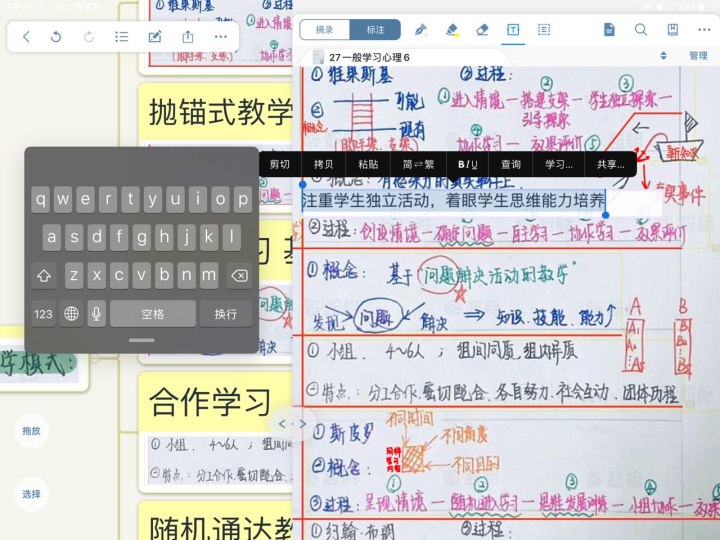Image resolution: width=720 pixels, height=540 pixels.
Task: Switch keyboard language with globe key
Action: click(x=71, y=314)
